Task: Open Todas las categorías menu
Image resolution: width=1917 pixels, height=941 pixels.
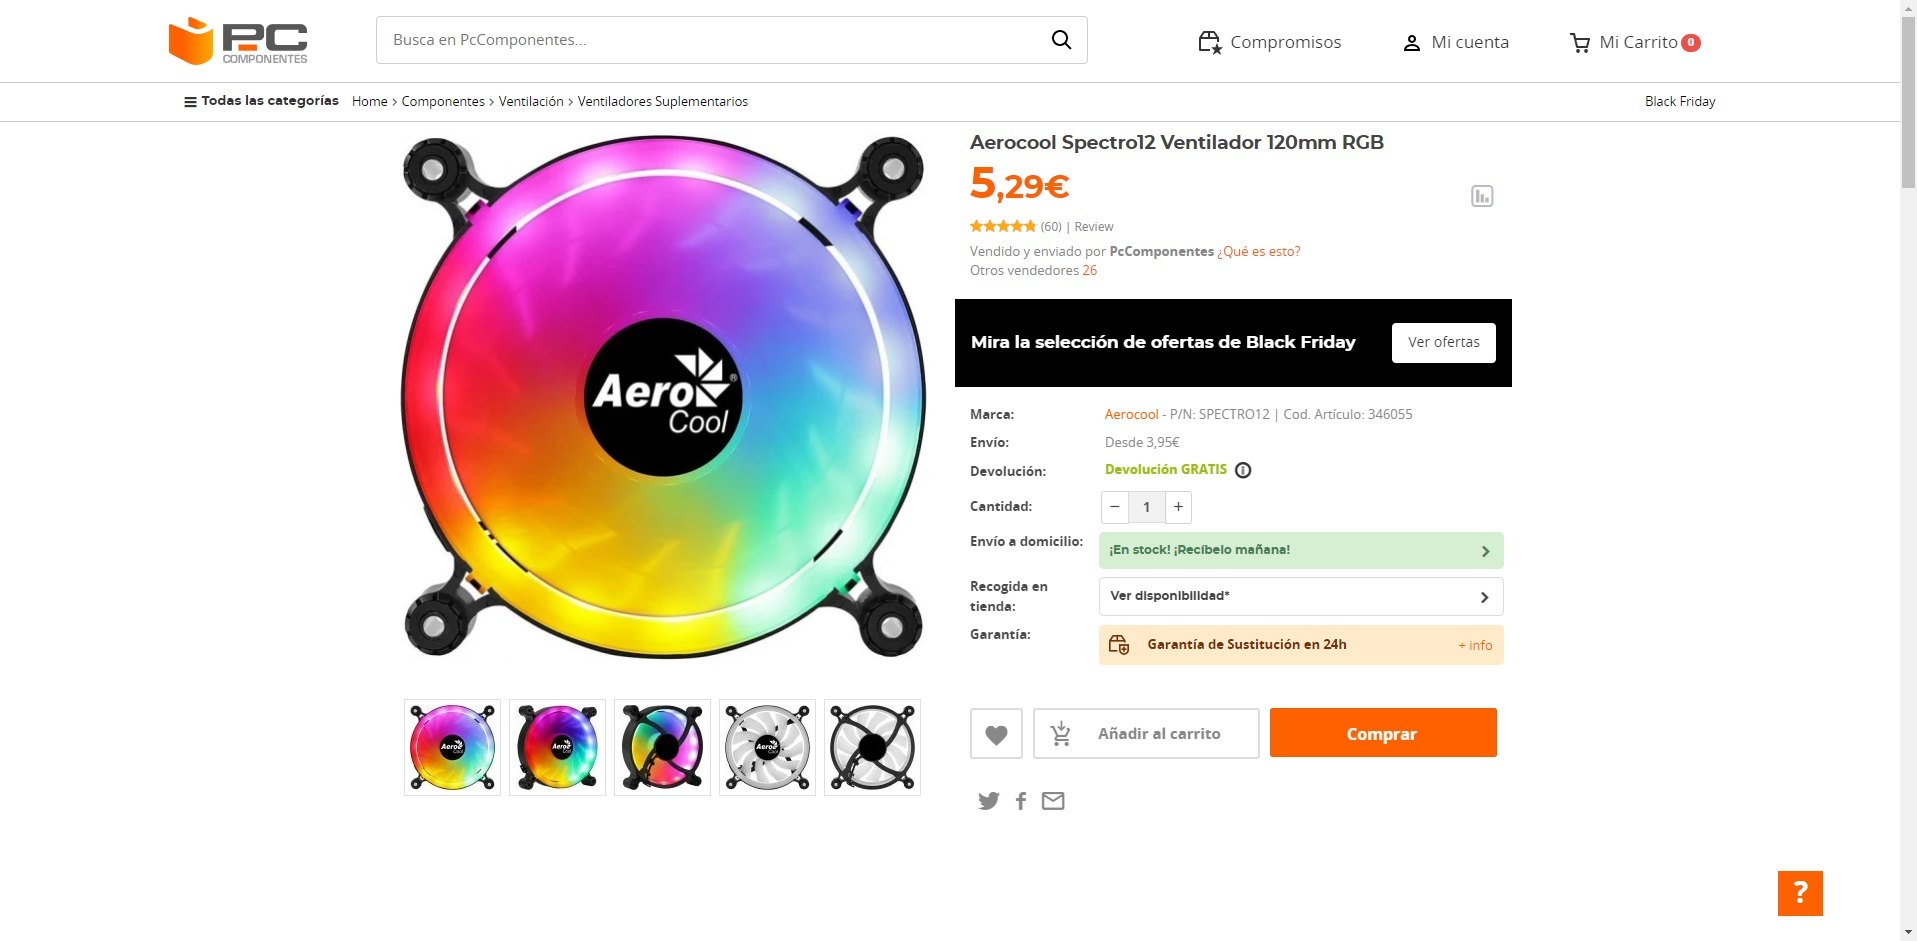Action: coord(261,101)
